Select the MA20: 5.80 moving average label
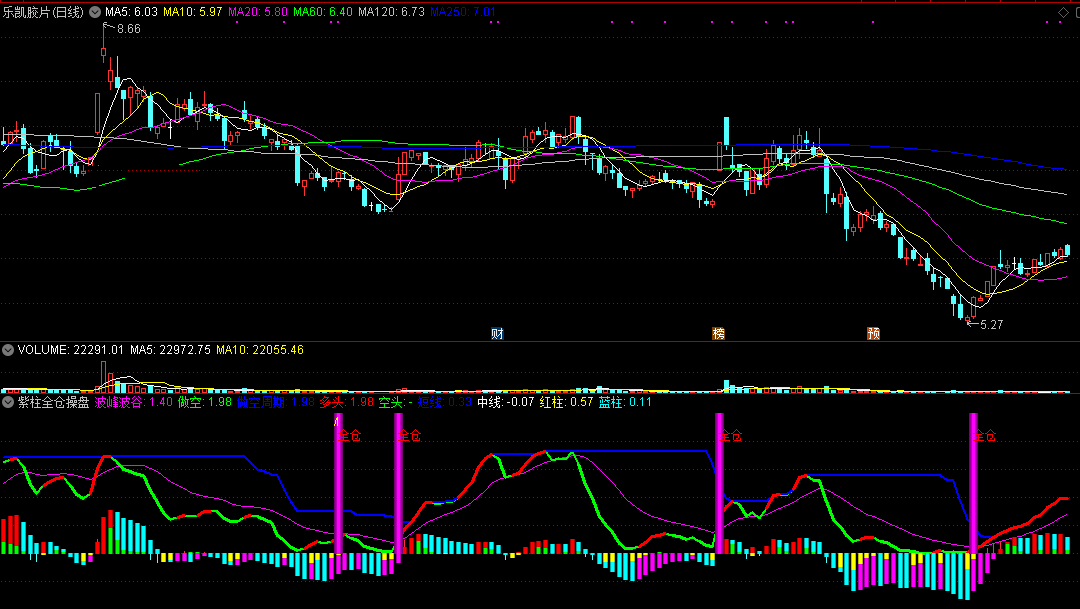Image resolution: width=1080 pixels, height=609 pixels. (x=258, y=12)
